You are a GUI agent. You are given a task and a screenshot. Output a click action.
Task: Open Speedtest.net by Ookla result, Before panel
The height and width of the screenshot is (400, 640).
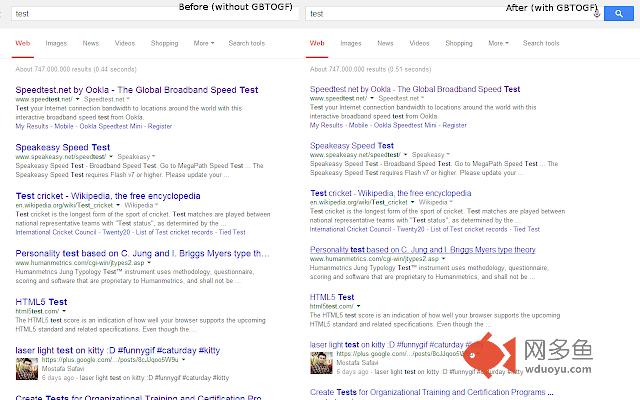coord(137,90)
